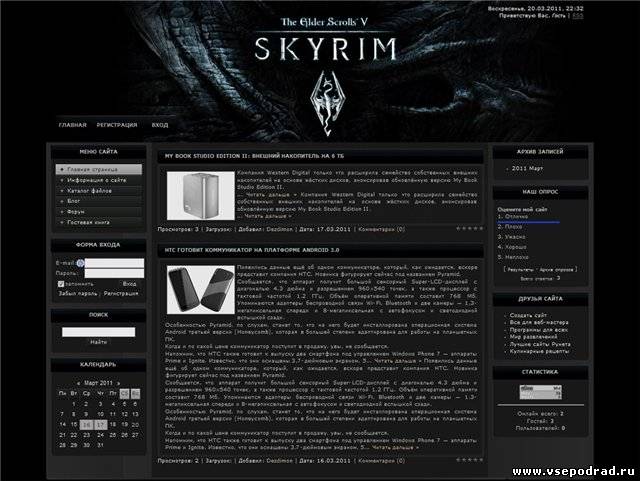Click the Найти search button
The image size is (640, 481).
pos(99,342)
